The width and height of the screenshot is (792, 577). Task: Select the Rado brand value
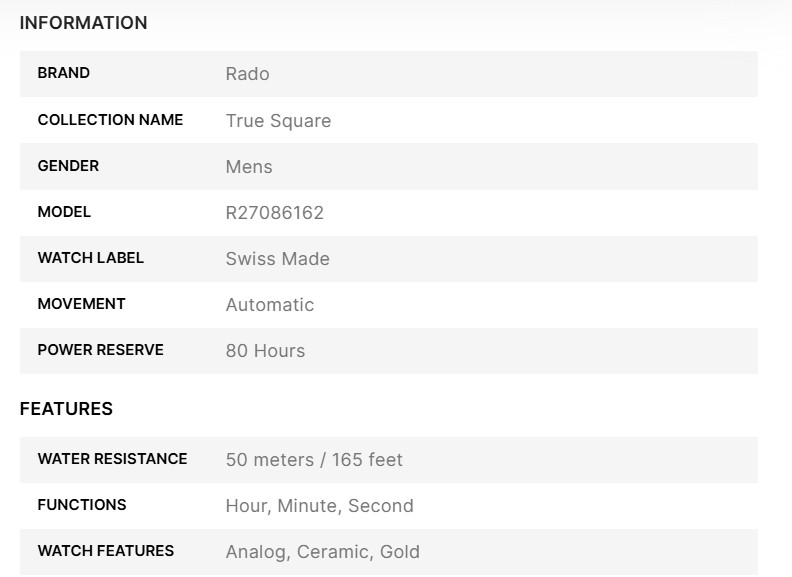point(247,74)
